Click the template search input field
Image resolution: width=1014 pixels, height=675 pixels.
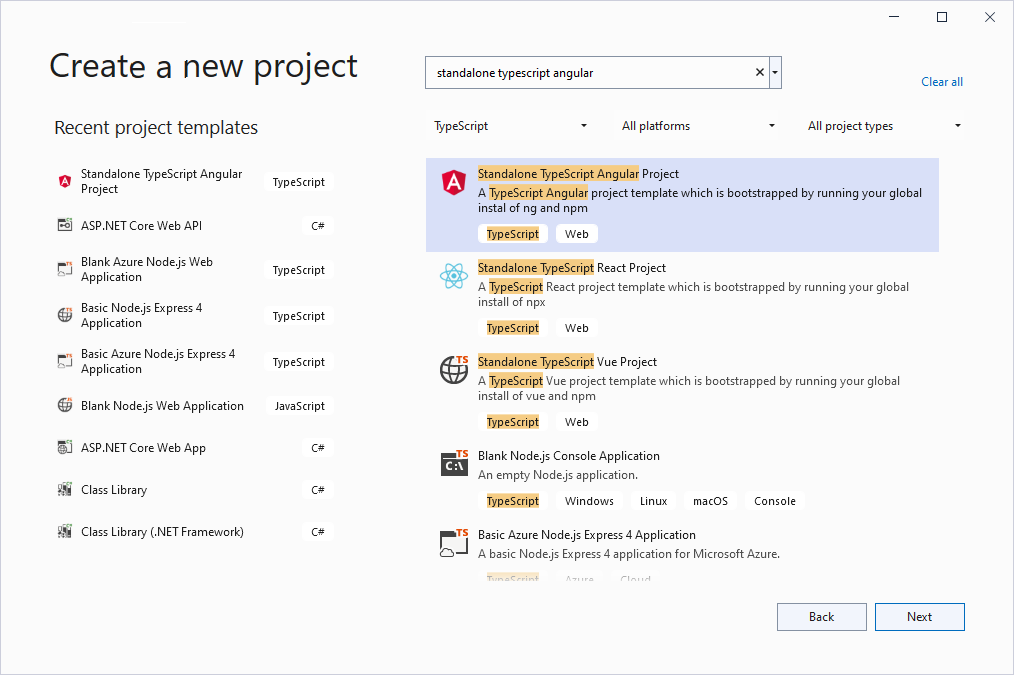point(592,72)
